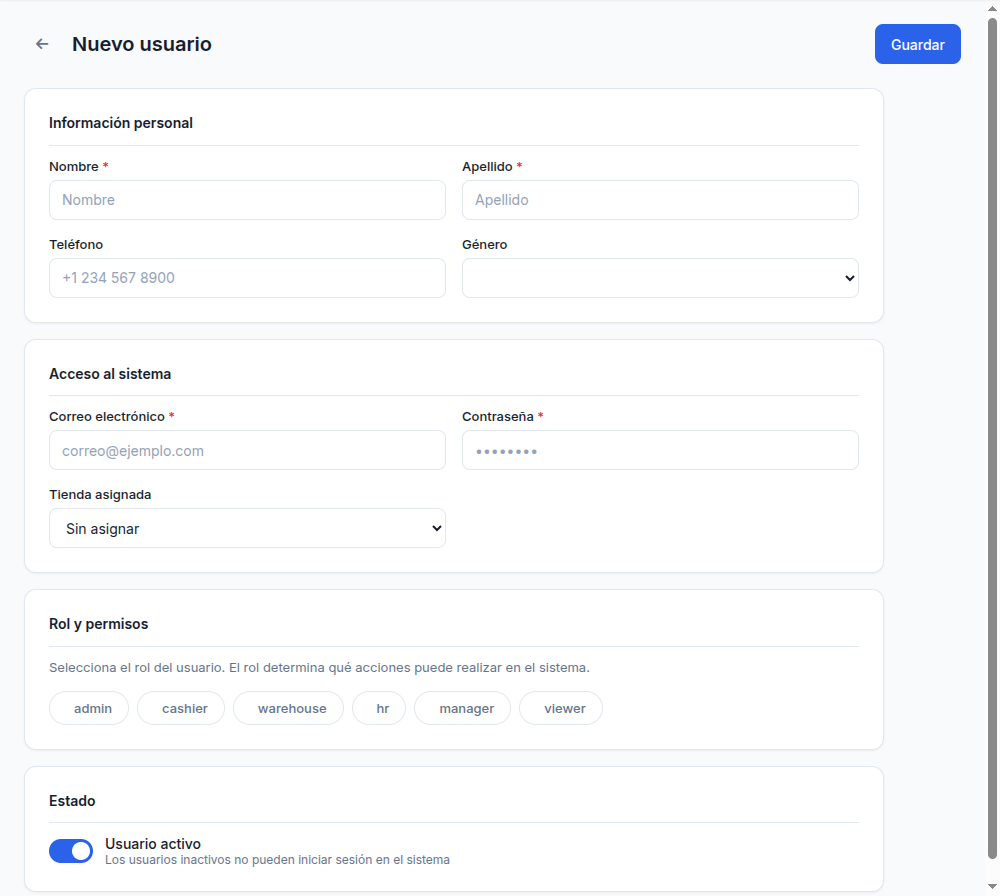
Task: Click the scrollbar down arrow
Action: [x=992, y=886]
